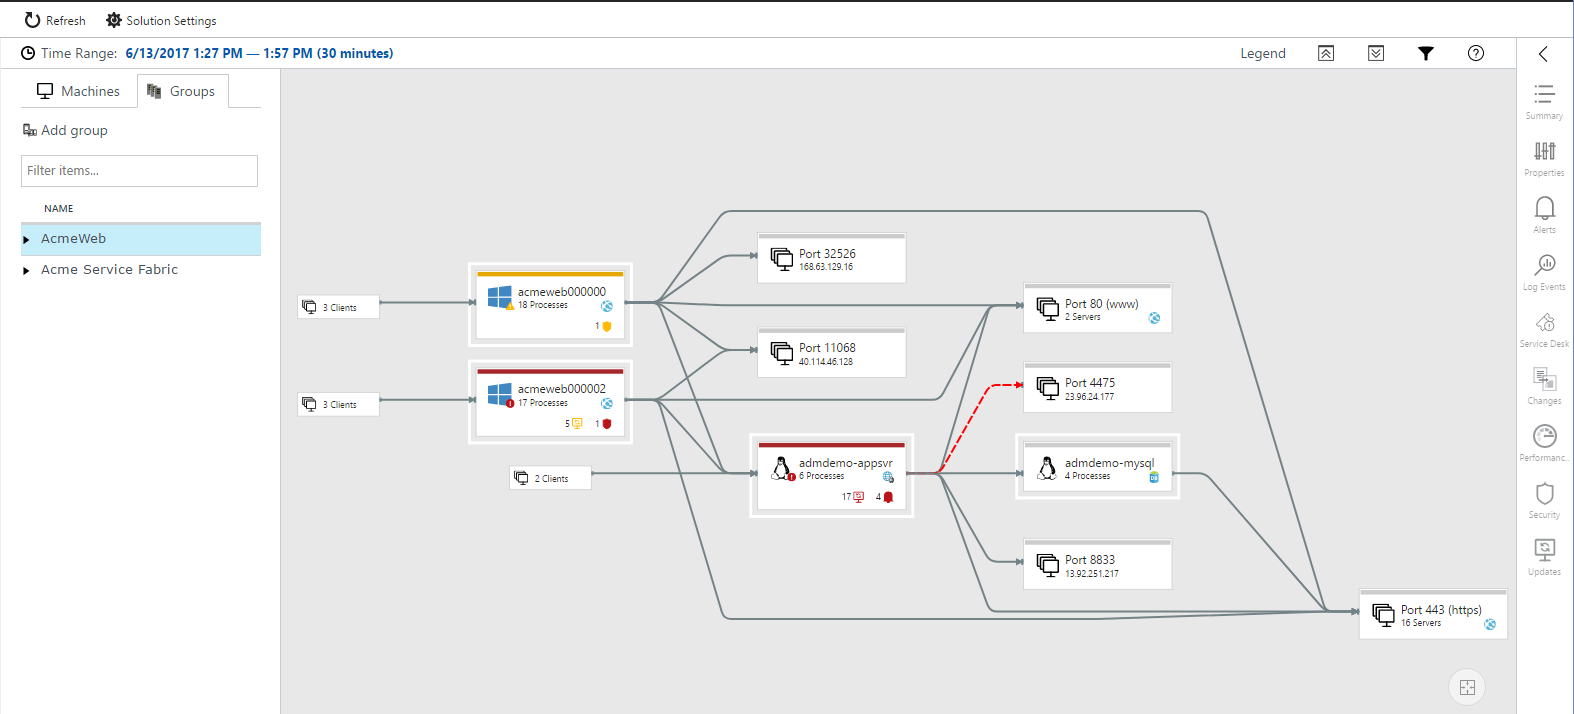Open the Properties panel icon

(1544, 153)
